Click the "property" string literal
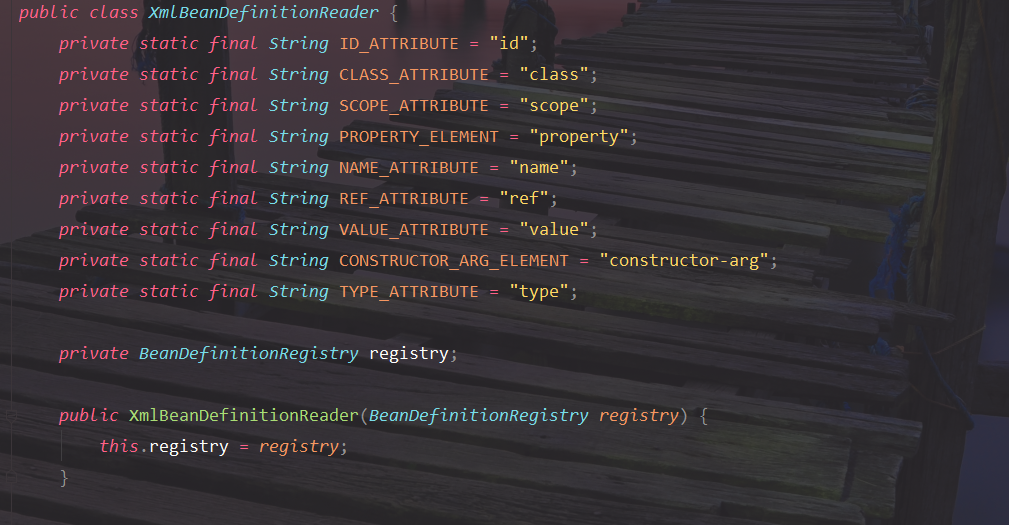Screen dimensions: 1009x525 coord(579,136)
